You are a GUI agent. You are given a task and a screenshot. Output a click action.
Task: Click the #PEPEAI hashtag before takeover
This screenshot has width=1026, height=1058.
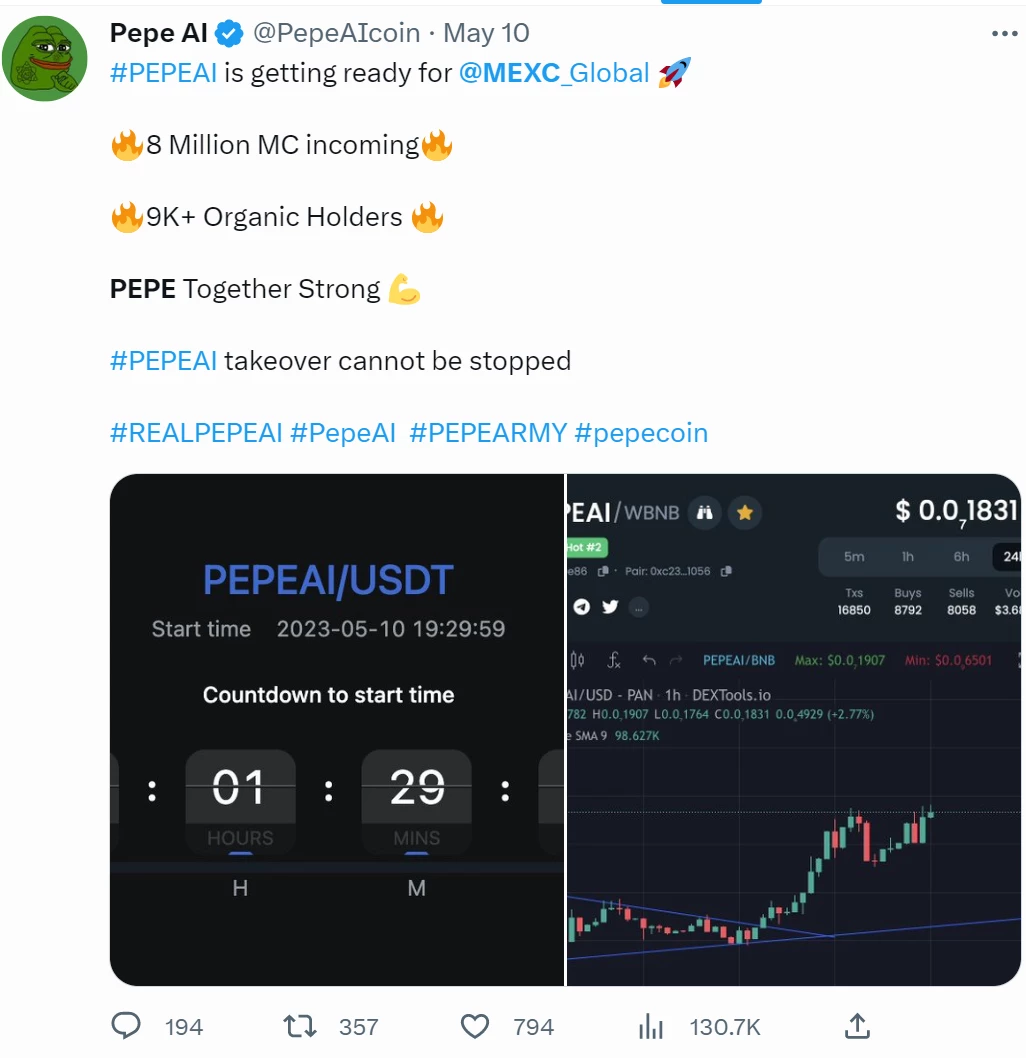(163, 361)
